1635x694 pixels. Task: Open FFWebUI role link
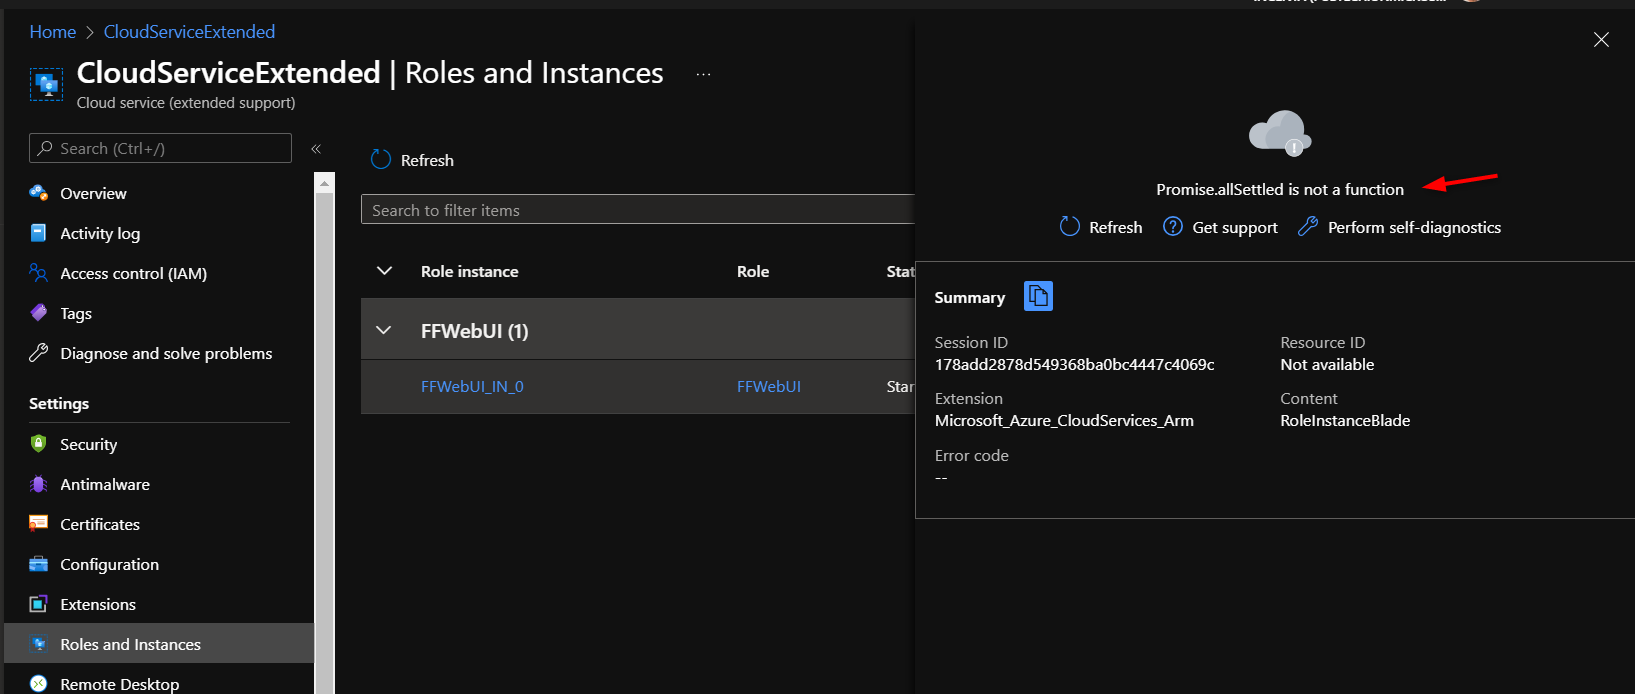click(x=769, y=386)
